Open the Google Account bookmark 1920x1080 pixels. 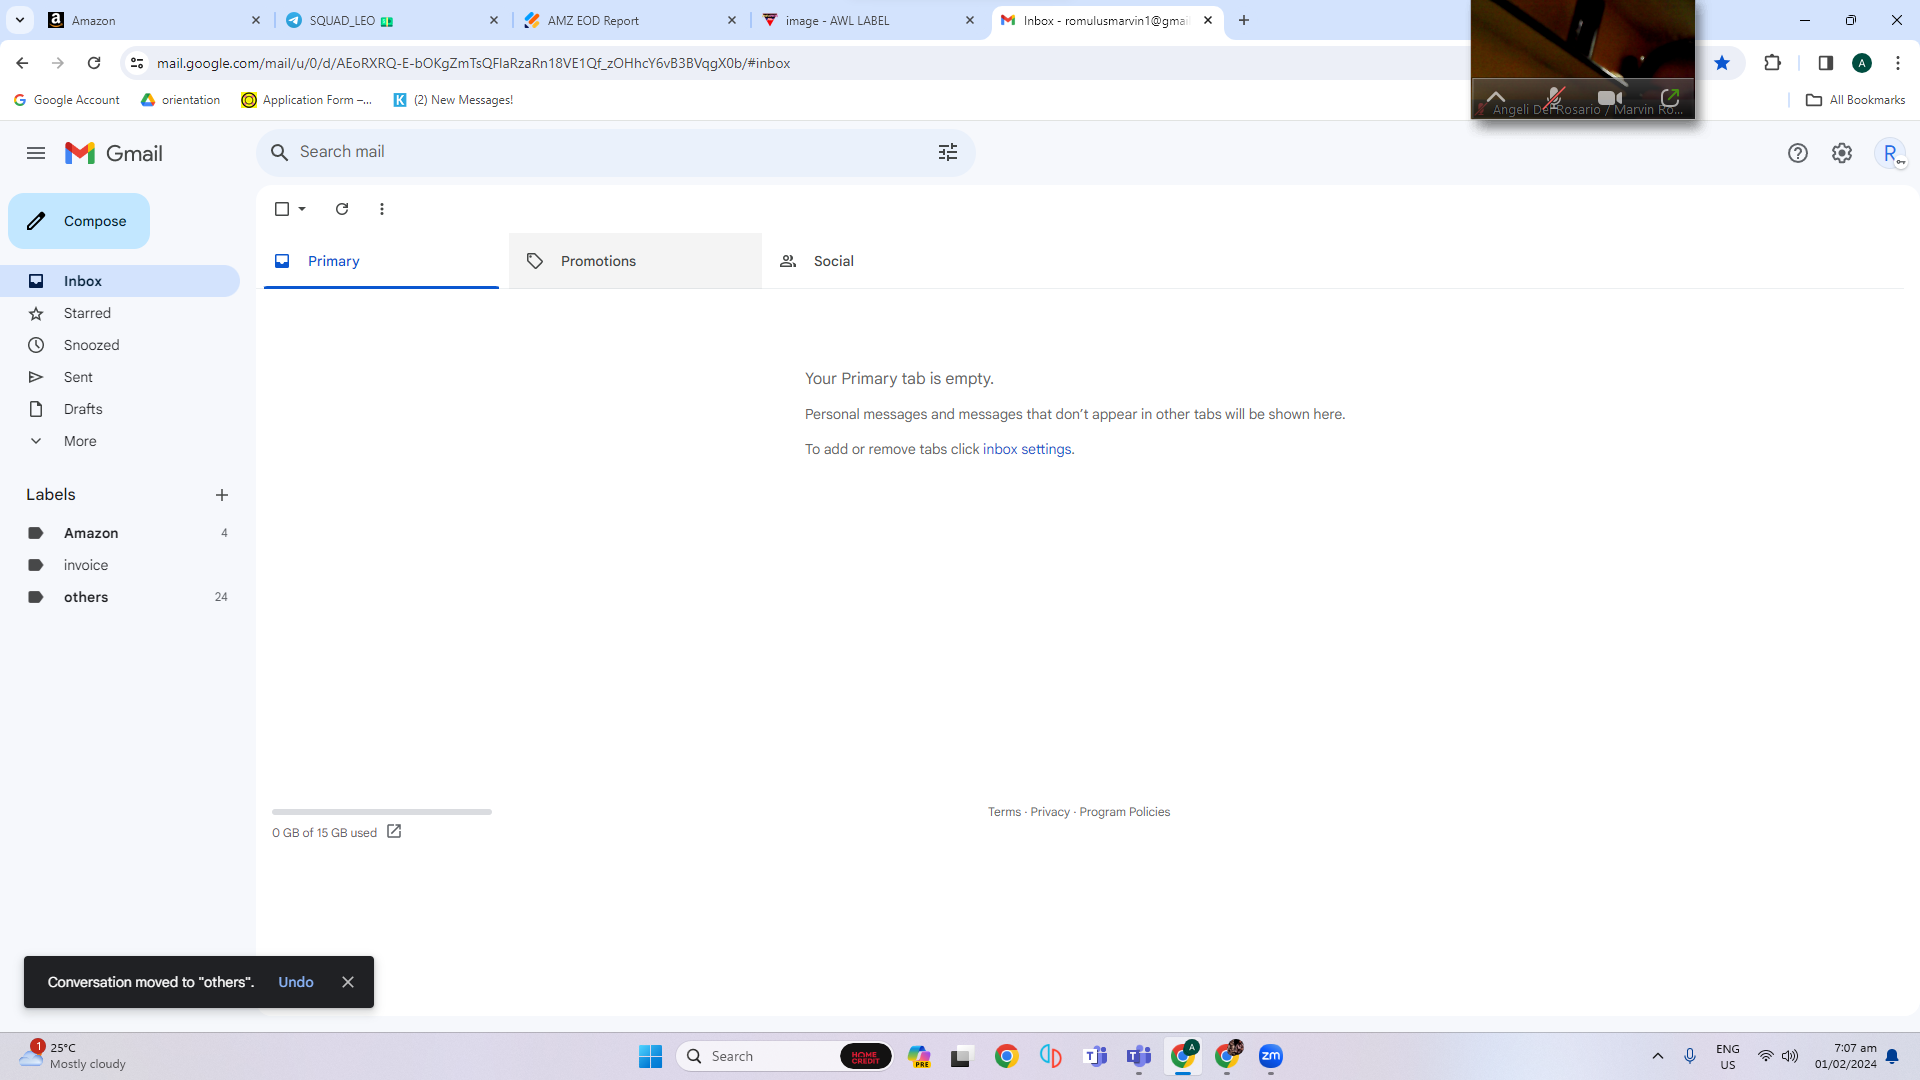pos(66,100)
